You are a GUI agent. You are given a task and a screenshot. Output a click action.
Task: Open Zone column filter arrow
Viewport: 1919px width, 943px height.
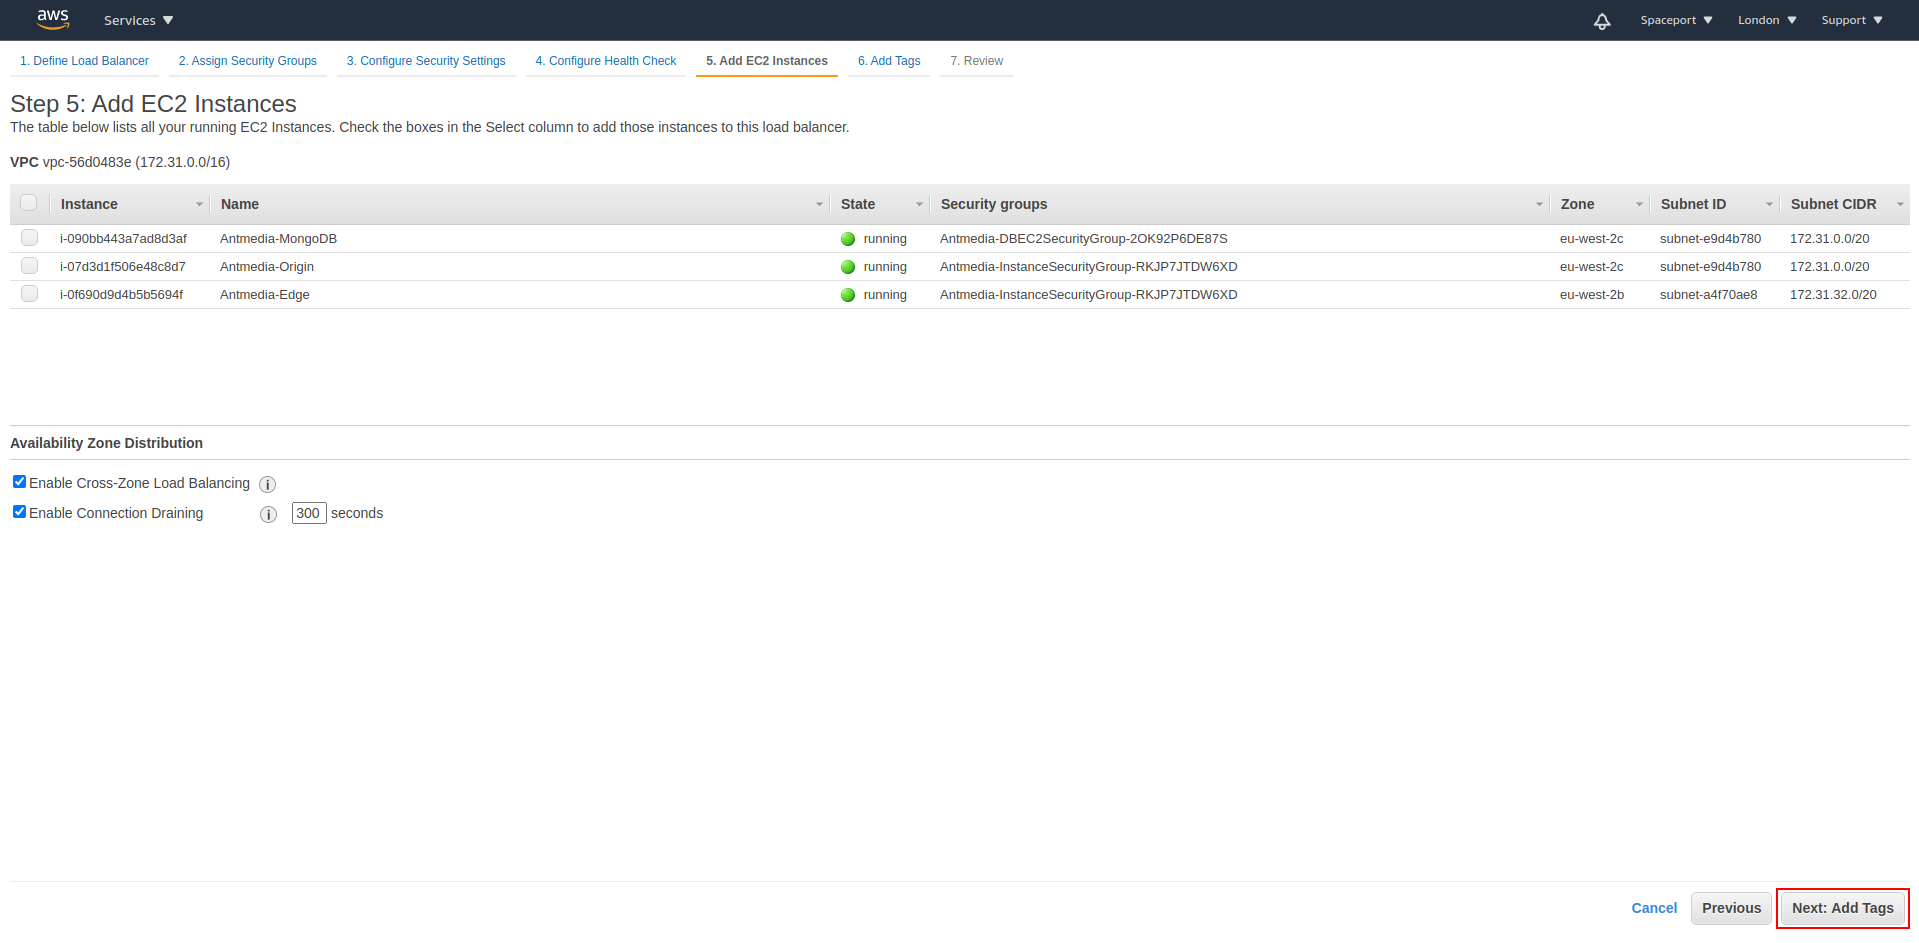point(1639,204)
